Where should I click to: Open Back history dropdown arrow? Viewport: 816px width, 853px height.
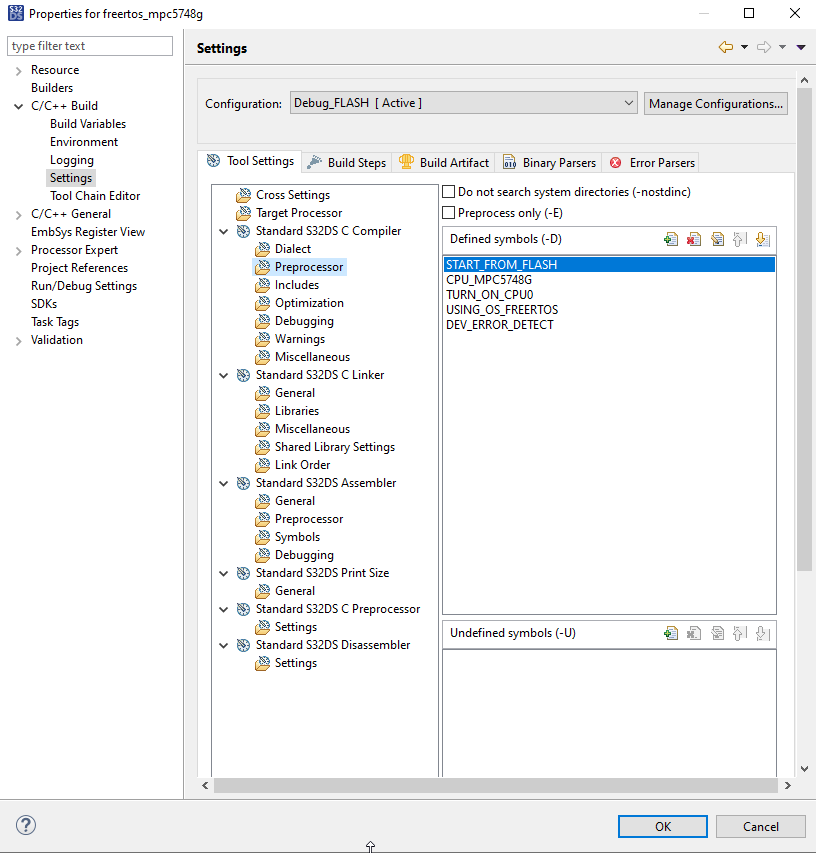point(744,47)
